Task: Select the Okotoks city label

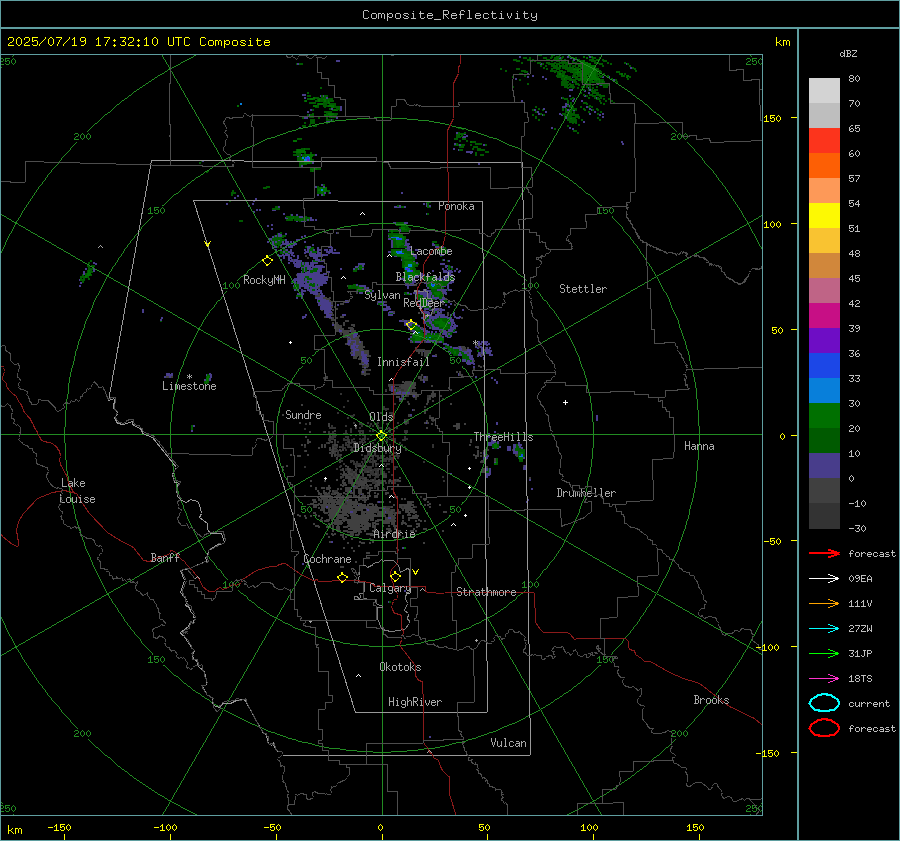Action: 400,667
